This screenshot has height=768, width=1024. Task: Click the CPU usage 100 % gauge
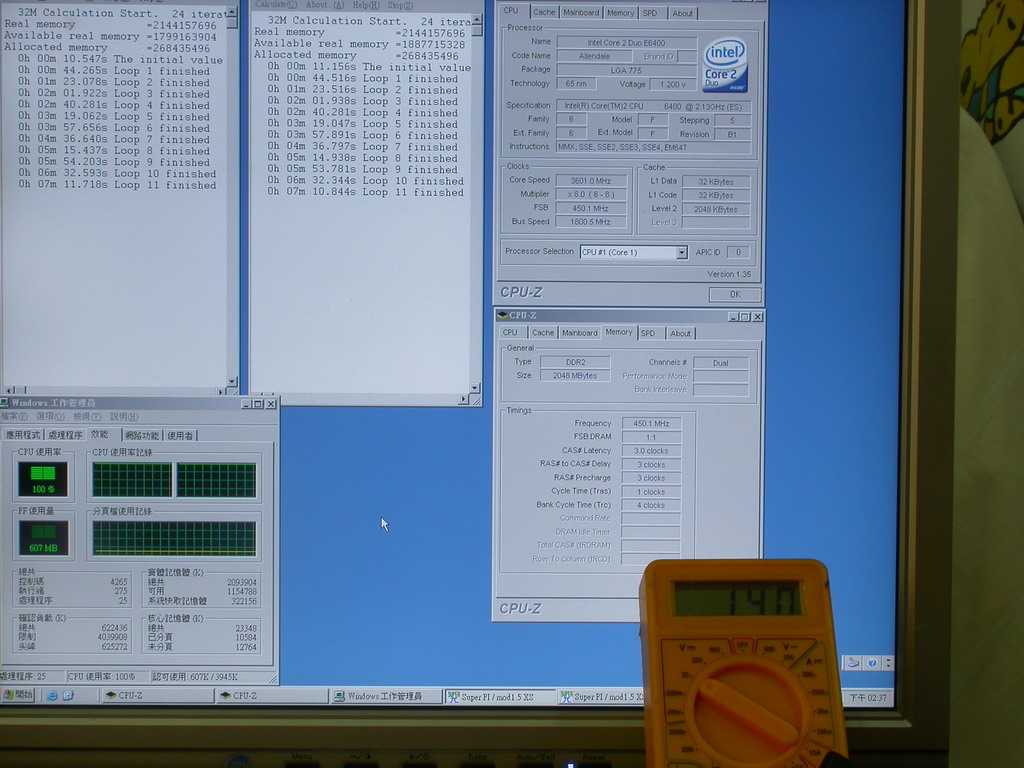43,479
